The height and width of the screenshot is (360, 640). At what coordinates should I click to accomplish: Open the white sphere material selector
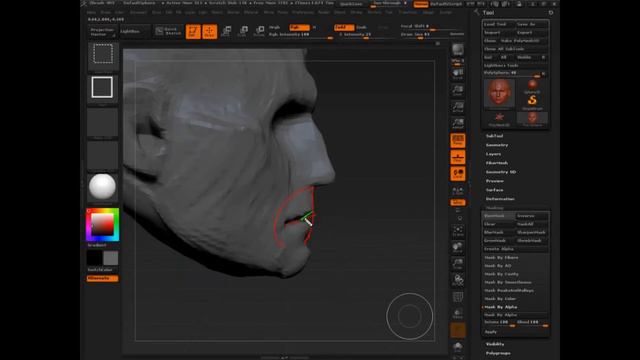(x=102, y=187)
